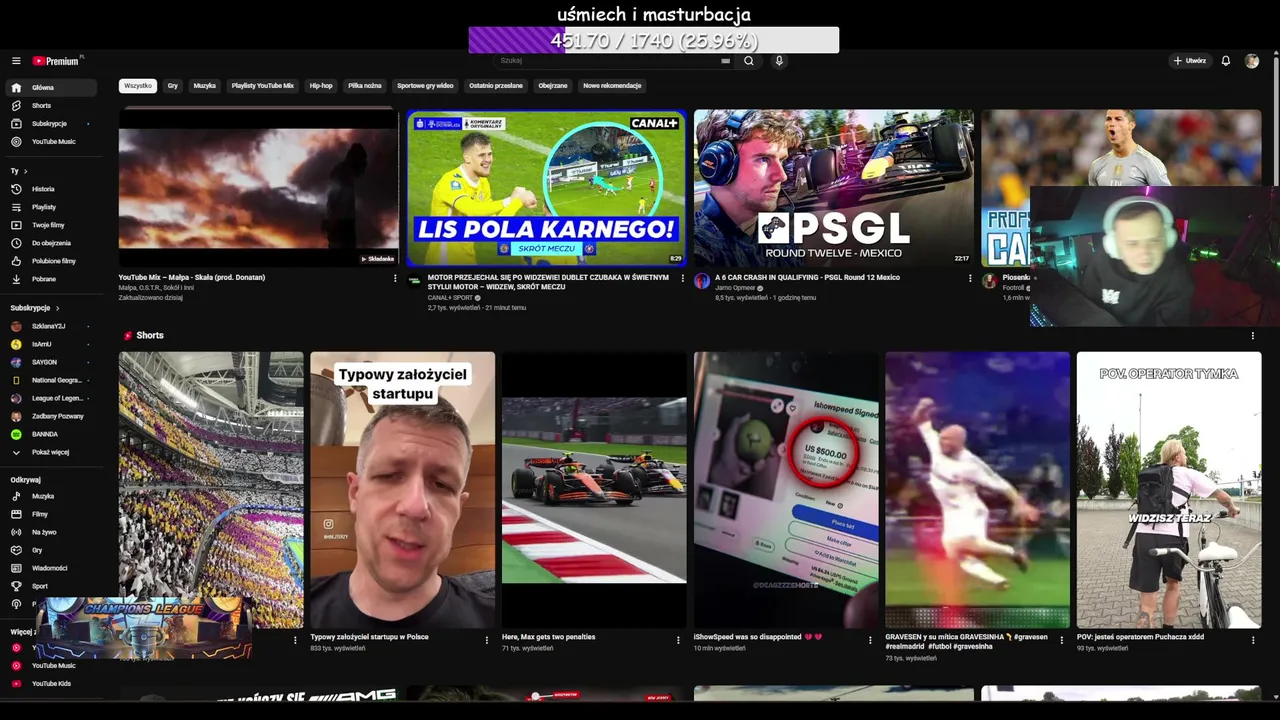1280x720 pixels.
Task: Open Shorts from the sidebar
Action: coord(53,105)
